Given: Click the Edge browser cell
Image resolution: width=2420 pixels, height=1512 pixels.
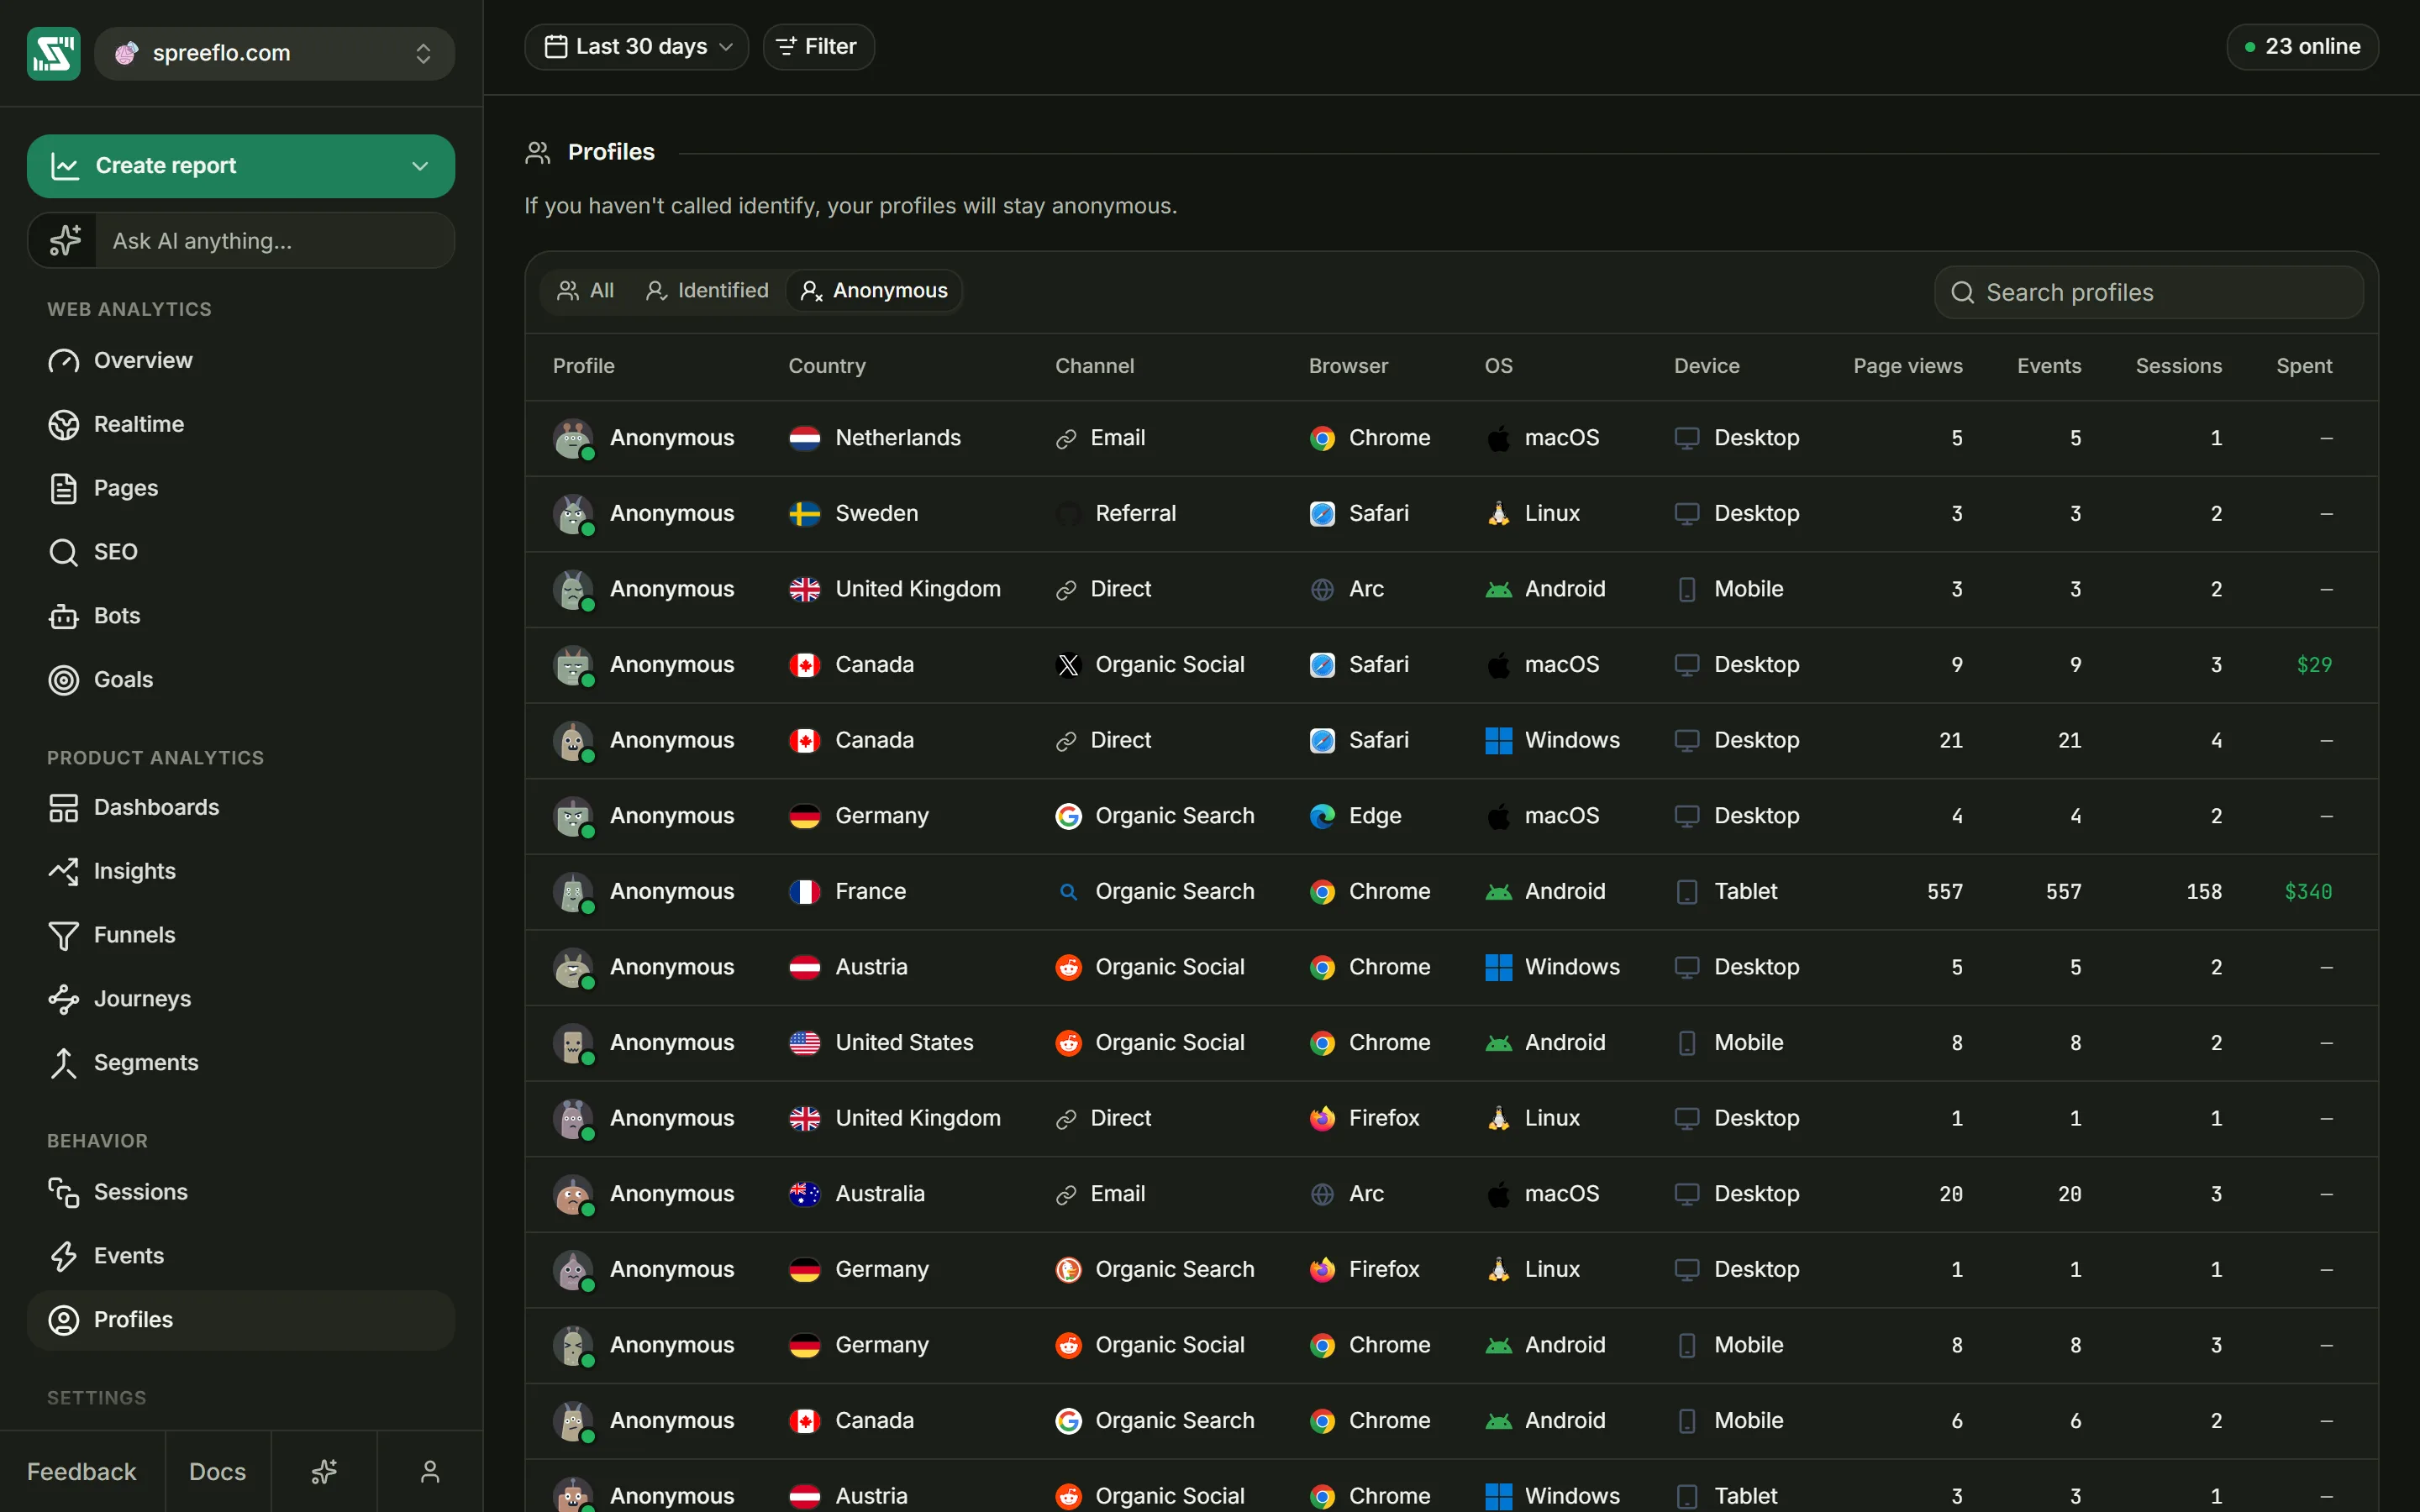Looking at the screenshot, I should 1355,816.
